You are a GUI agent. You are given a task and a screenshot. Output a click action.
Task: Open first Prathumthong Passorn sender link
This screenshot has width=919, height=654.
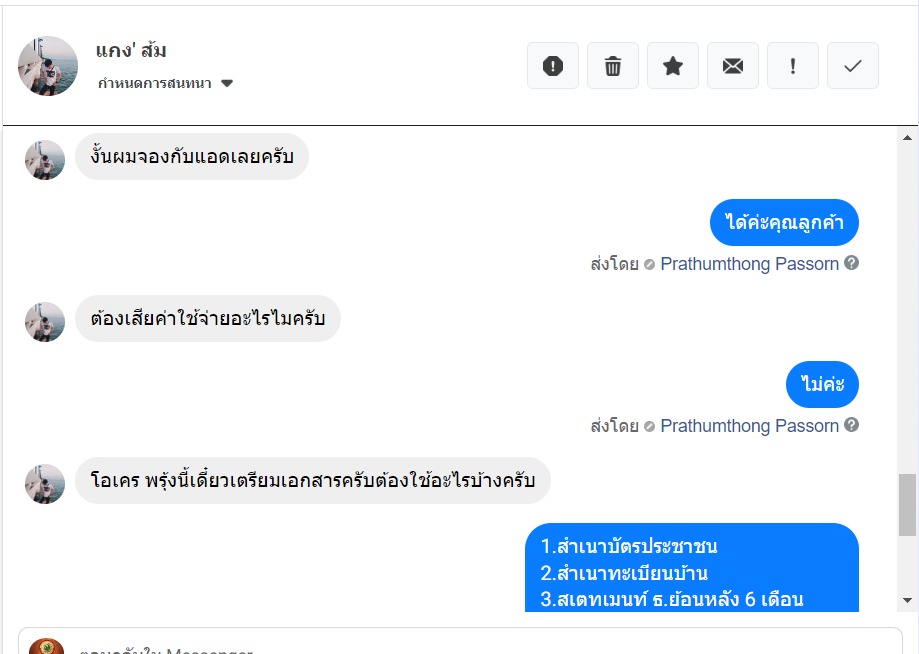[749, 264]
